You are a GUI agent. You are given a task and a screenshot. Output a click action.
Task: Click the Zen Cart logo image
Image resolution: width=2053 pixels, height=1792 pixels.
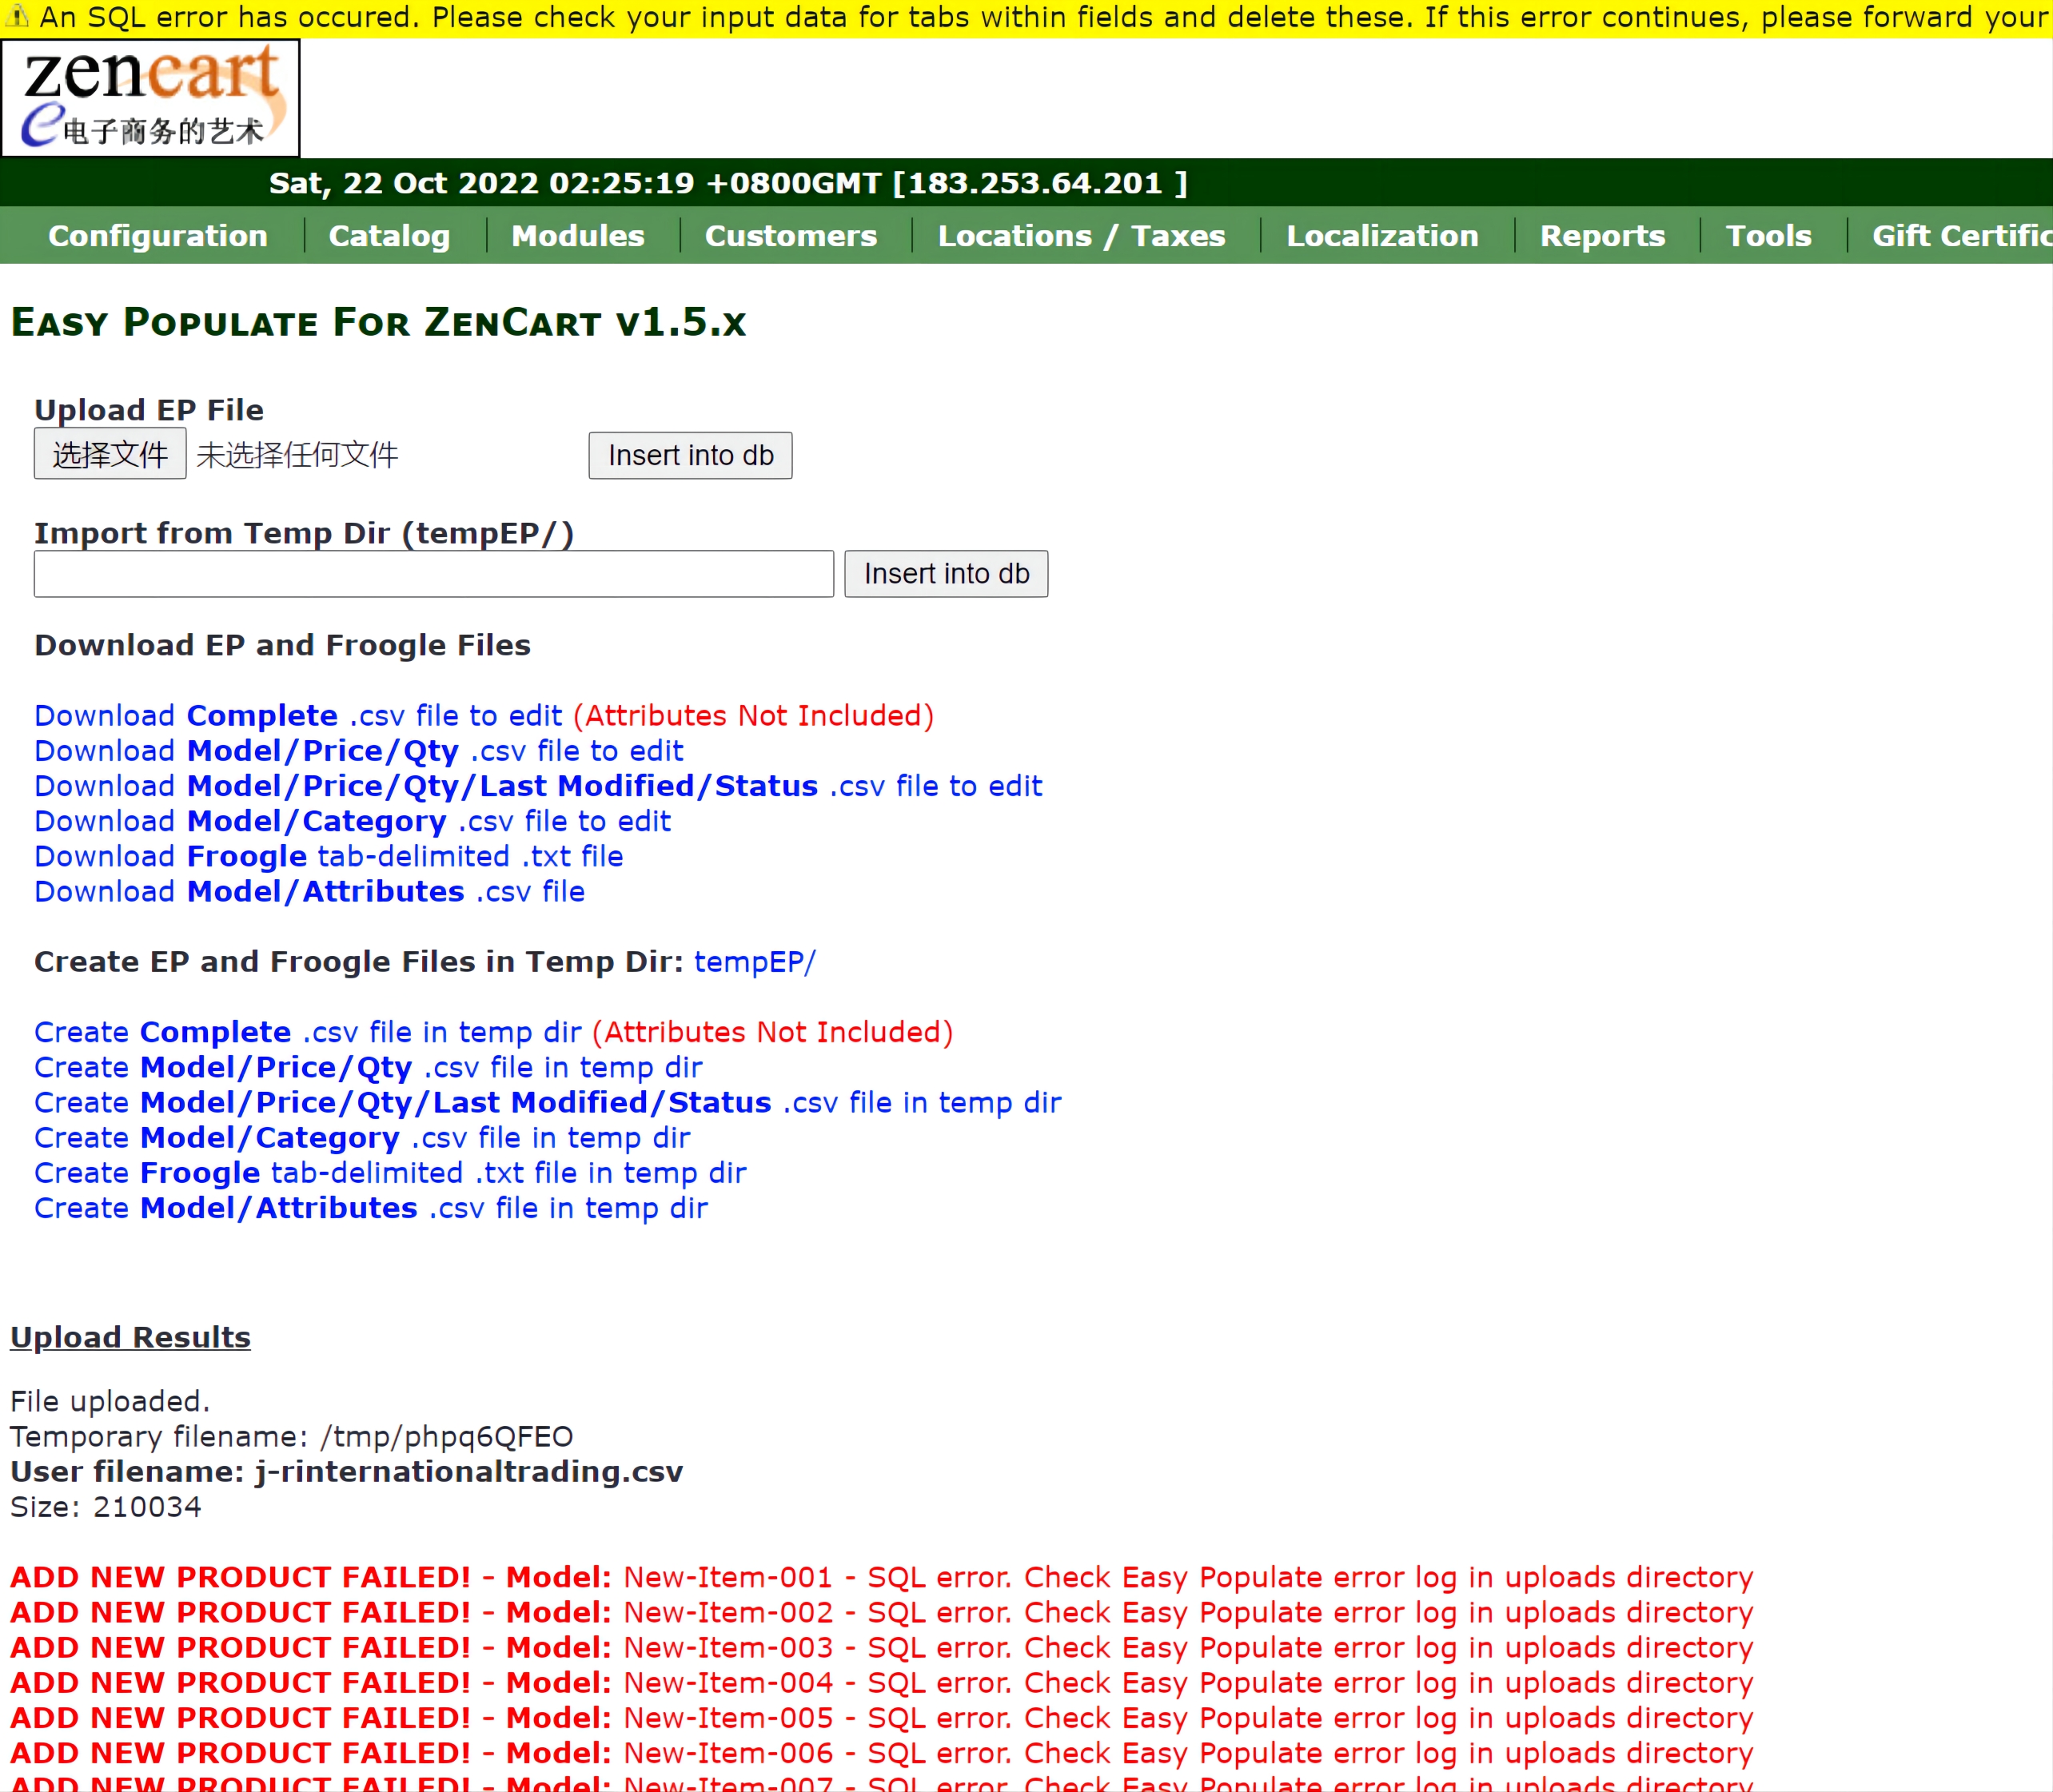click(x=150, y=98)
